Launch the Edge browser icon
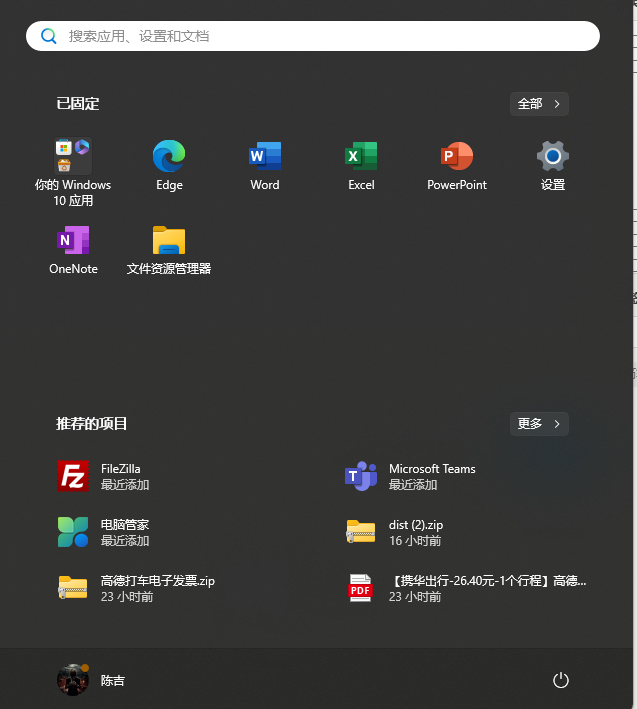 tap(169, 156)
